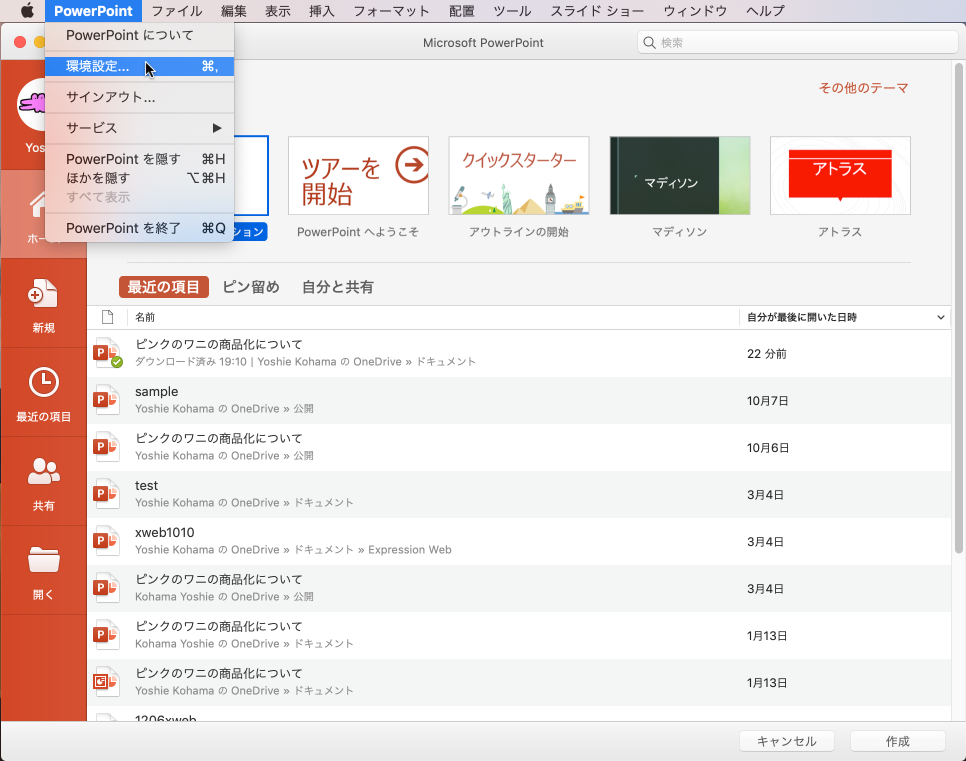Switch to the 自分と共有 tab
Image resolution: width=966 pixels, height=761 pixels.
tap(338, 287)
